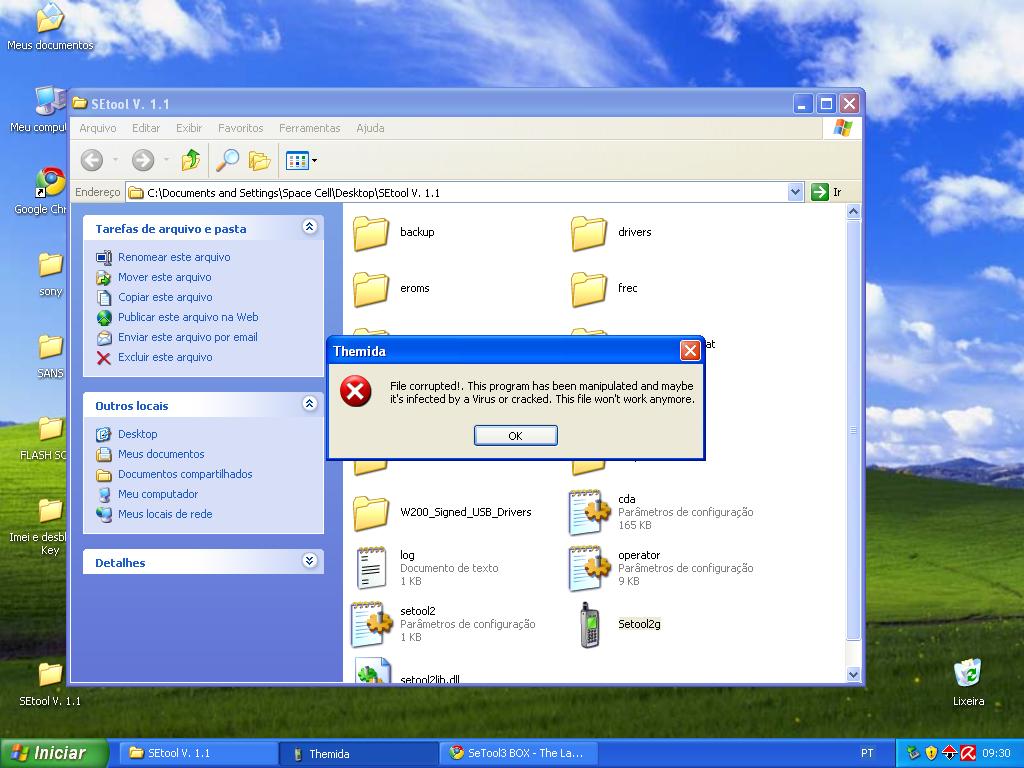Select the Setool2g phone application icon

point(590,625)
